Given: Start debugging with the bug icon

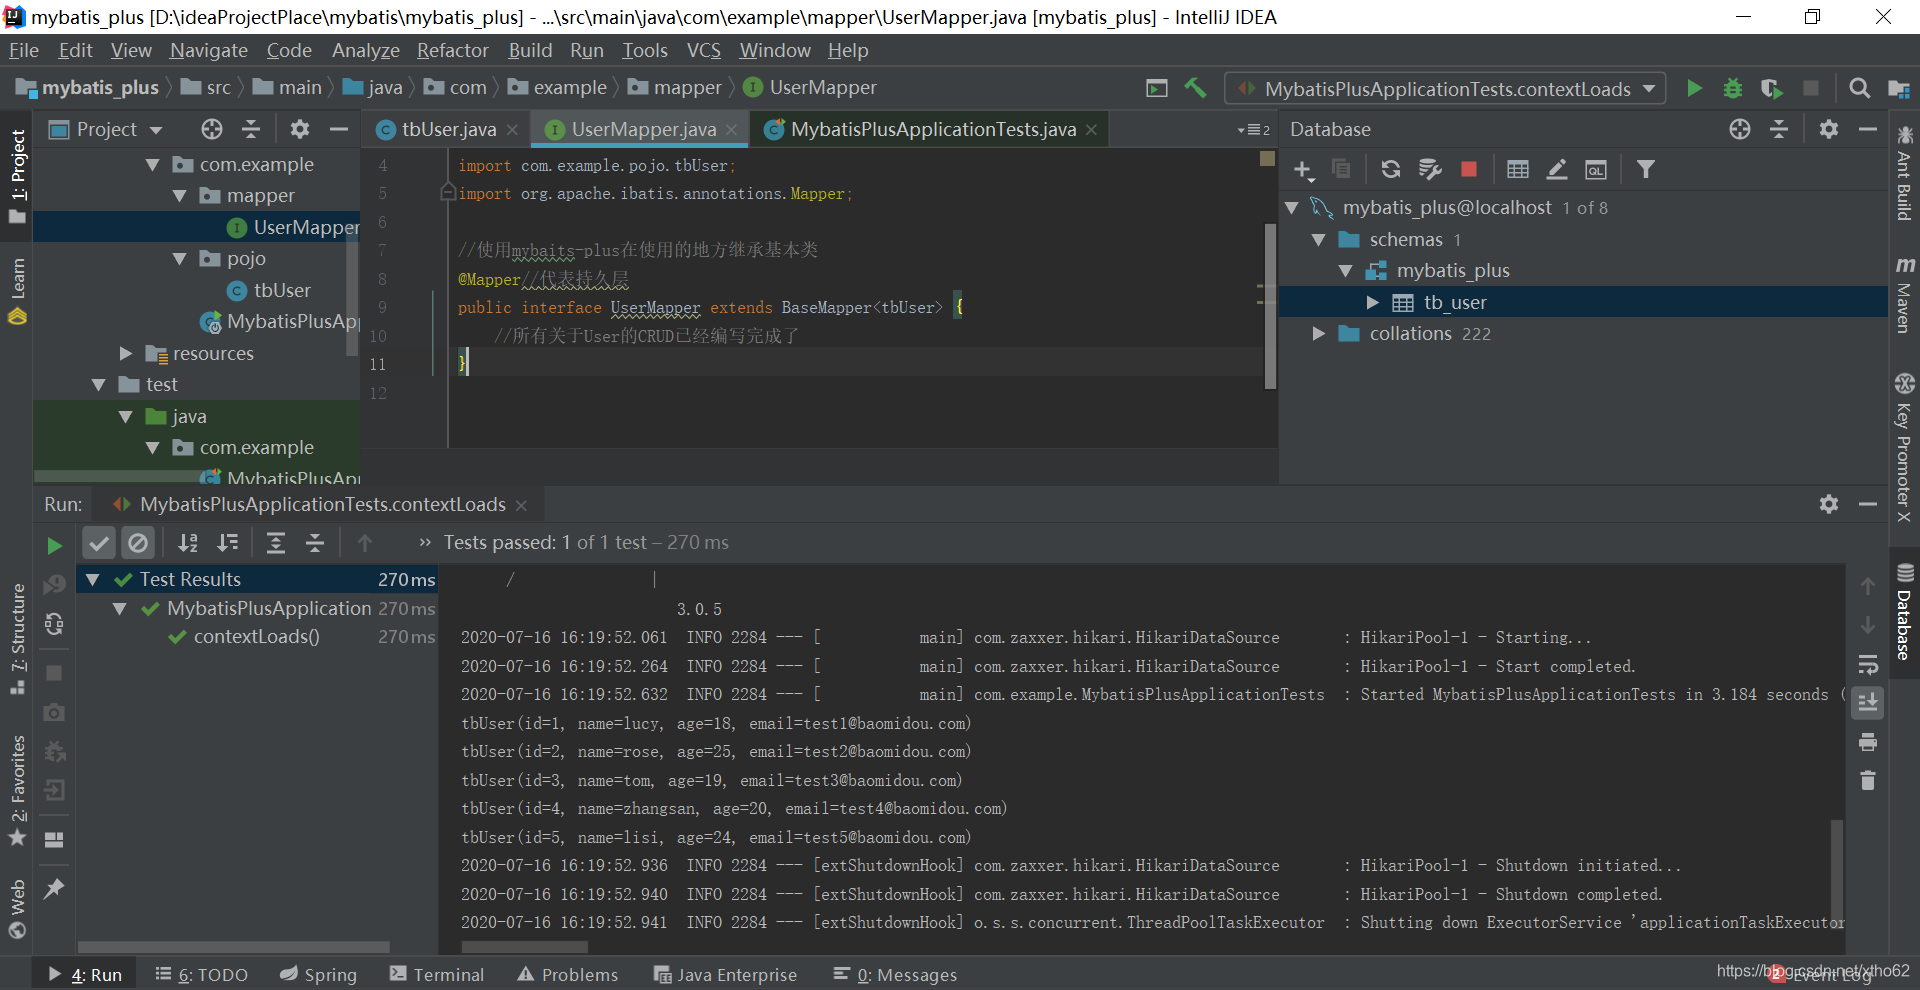Looking at the screenshot, I should [x=1733, y=88].
